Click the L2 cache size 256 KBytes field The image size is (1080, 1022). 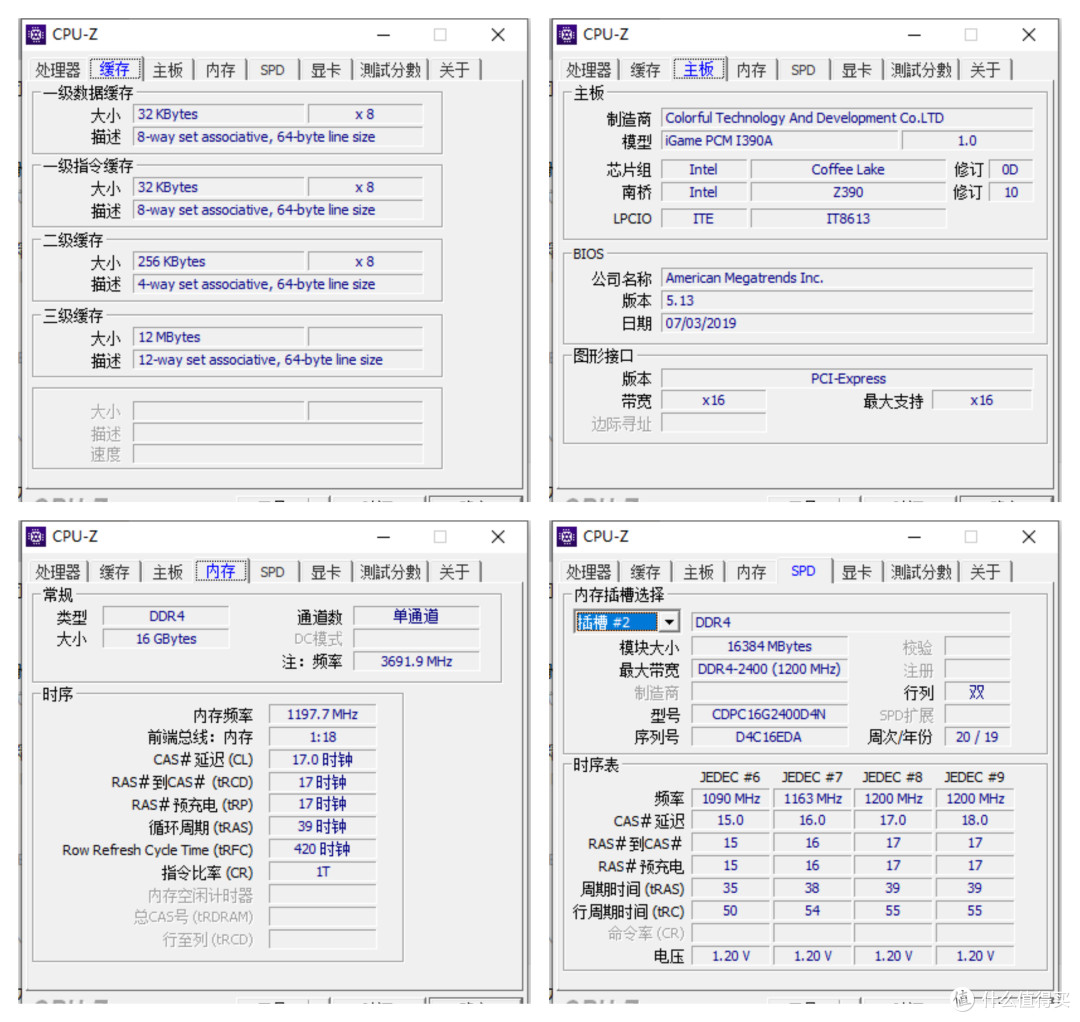pos(218,262)
